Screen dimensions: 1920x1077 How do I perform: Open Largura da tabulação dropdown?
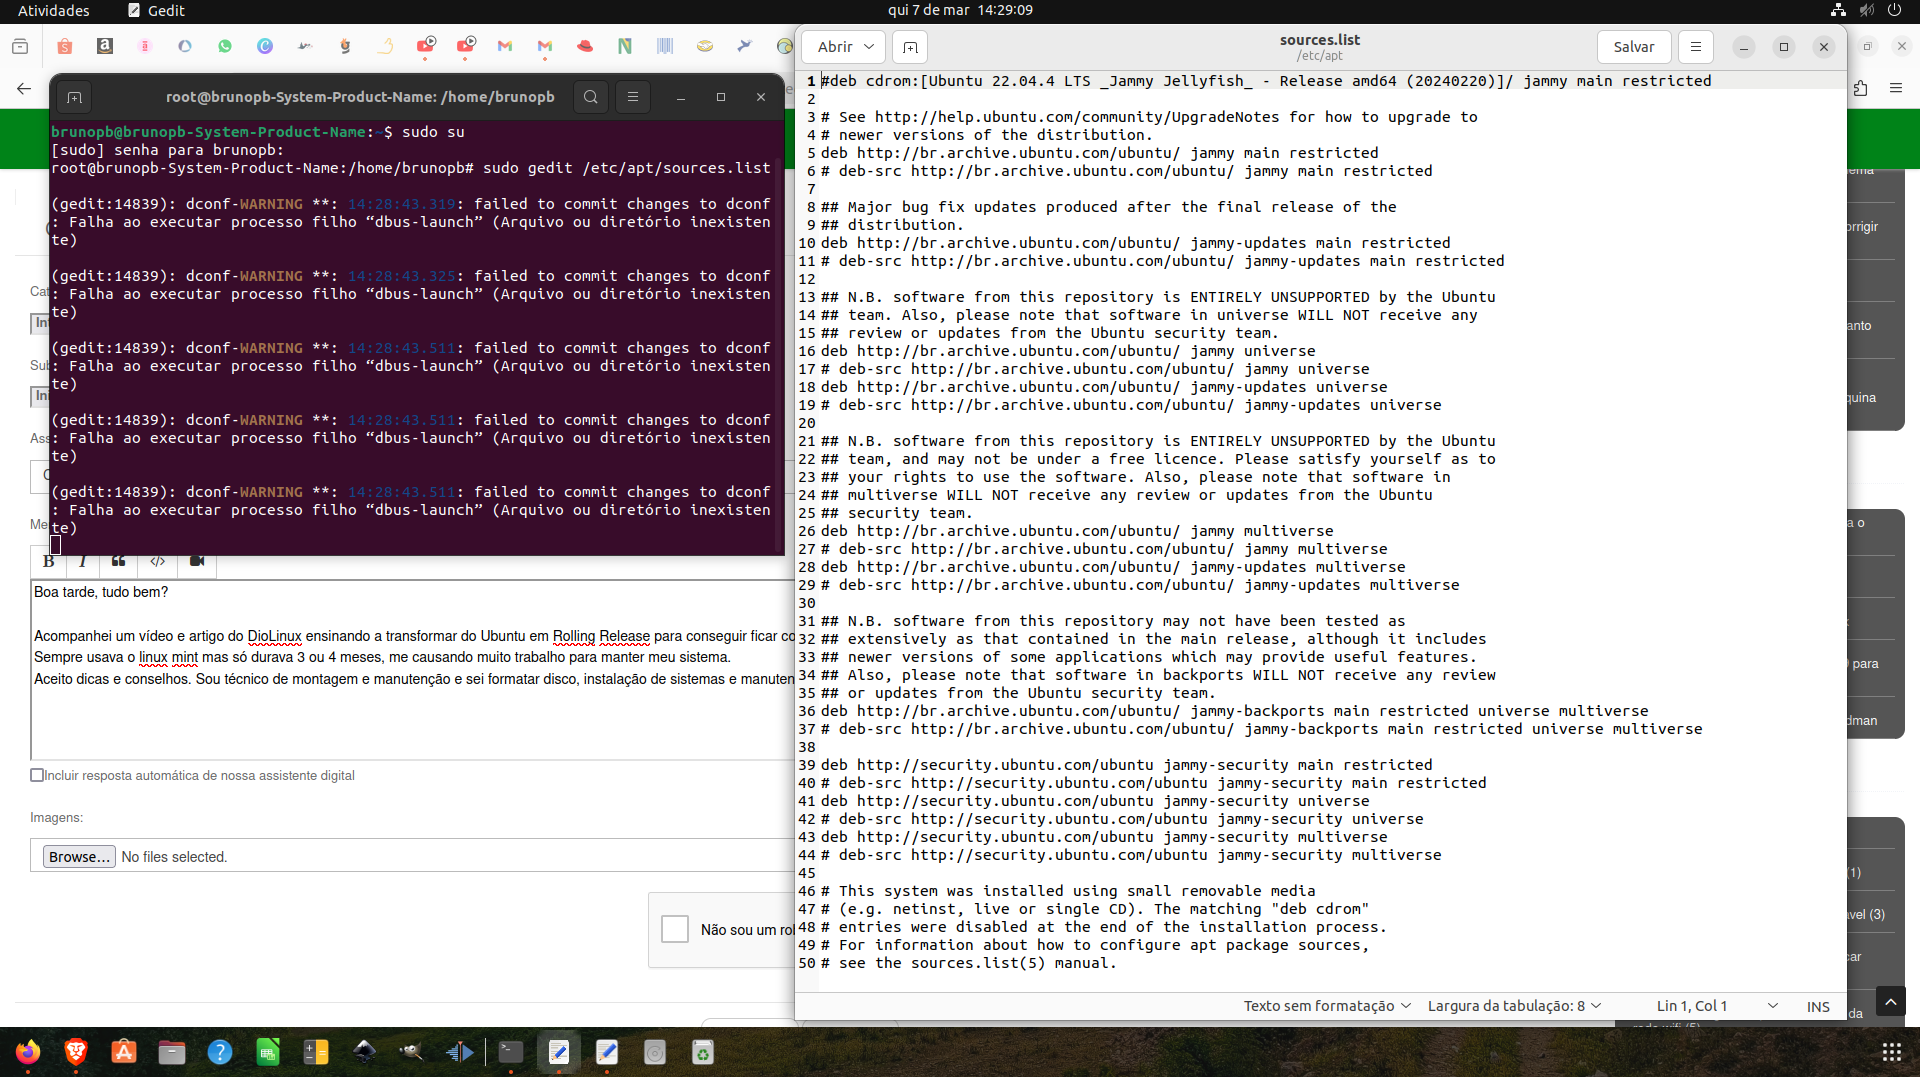(1514, 1006)
